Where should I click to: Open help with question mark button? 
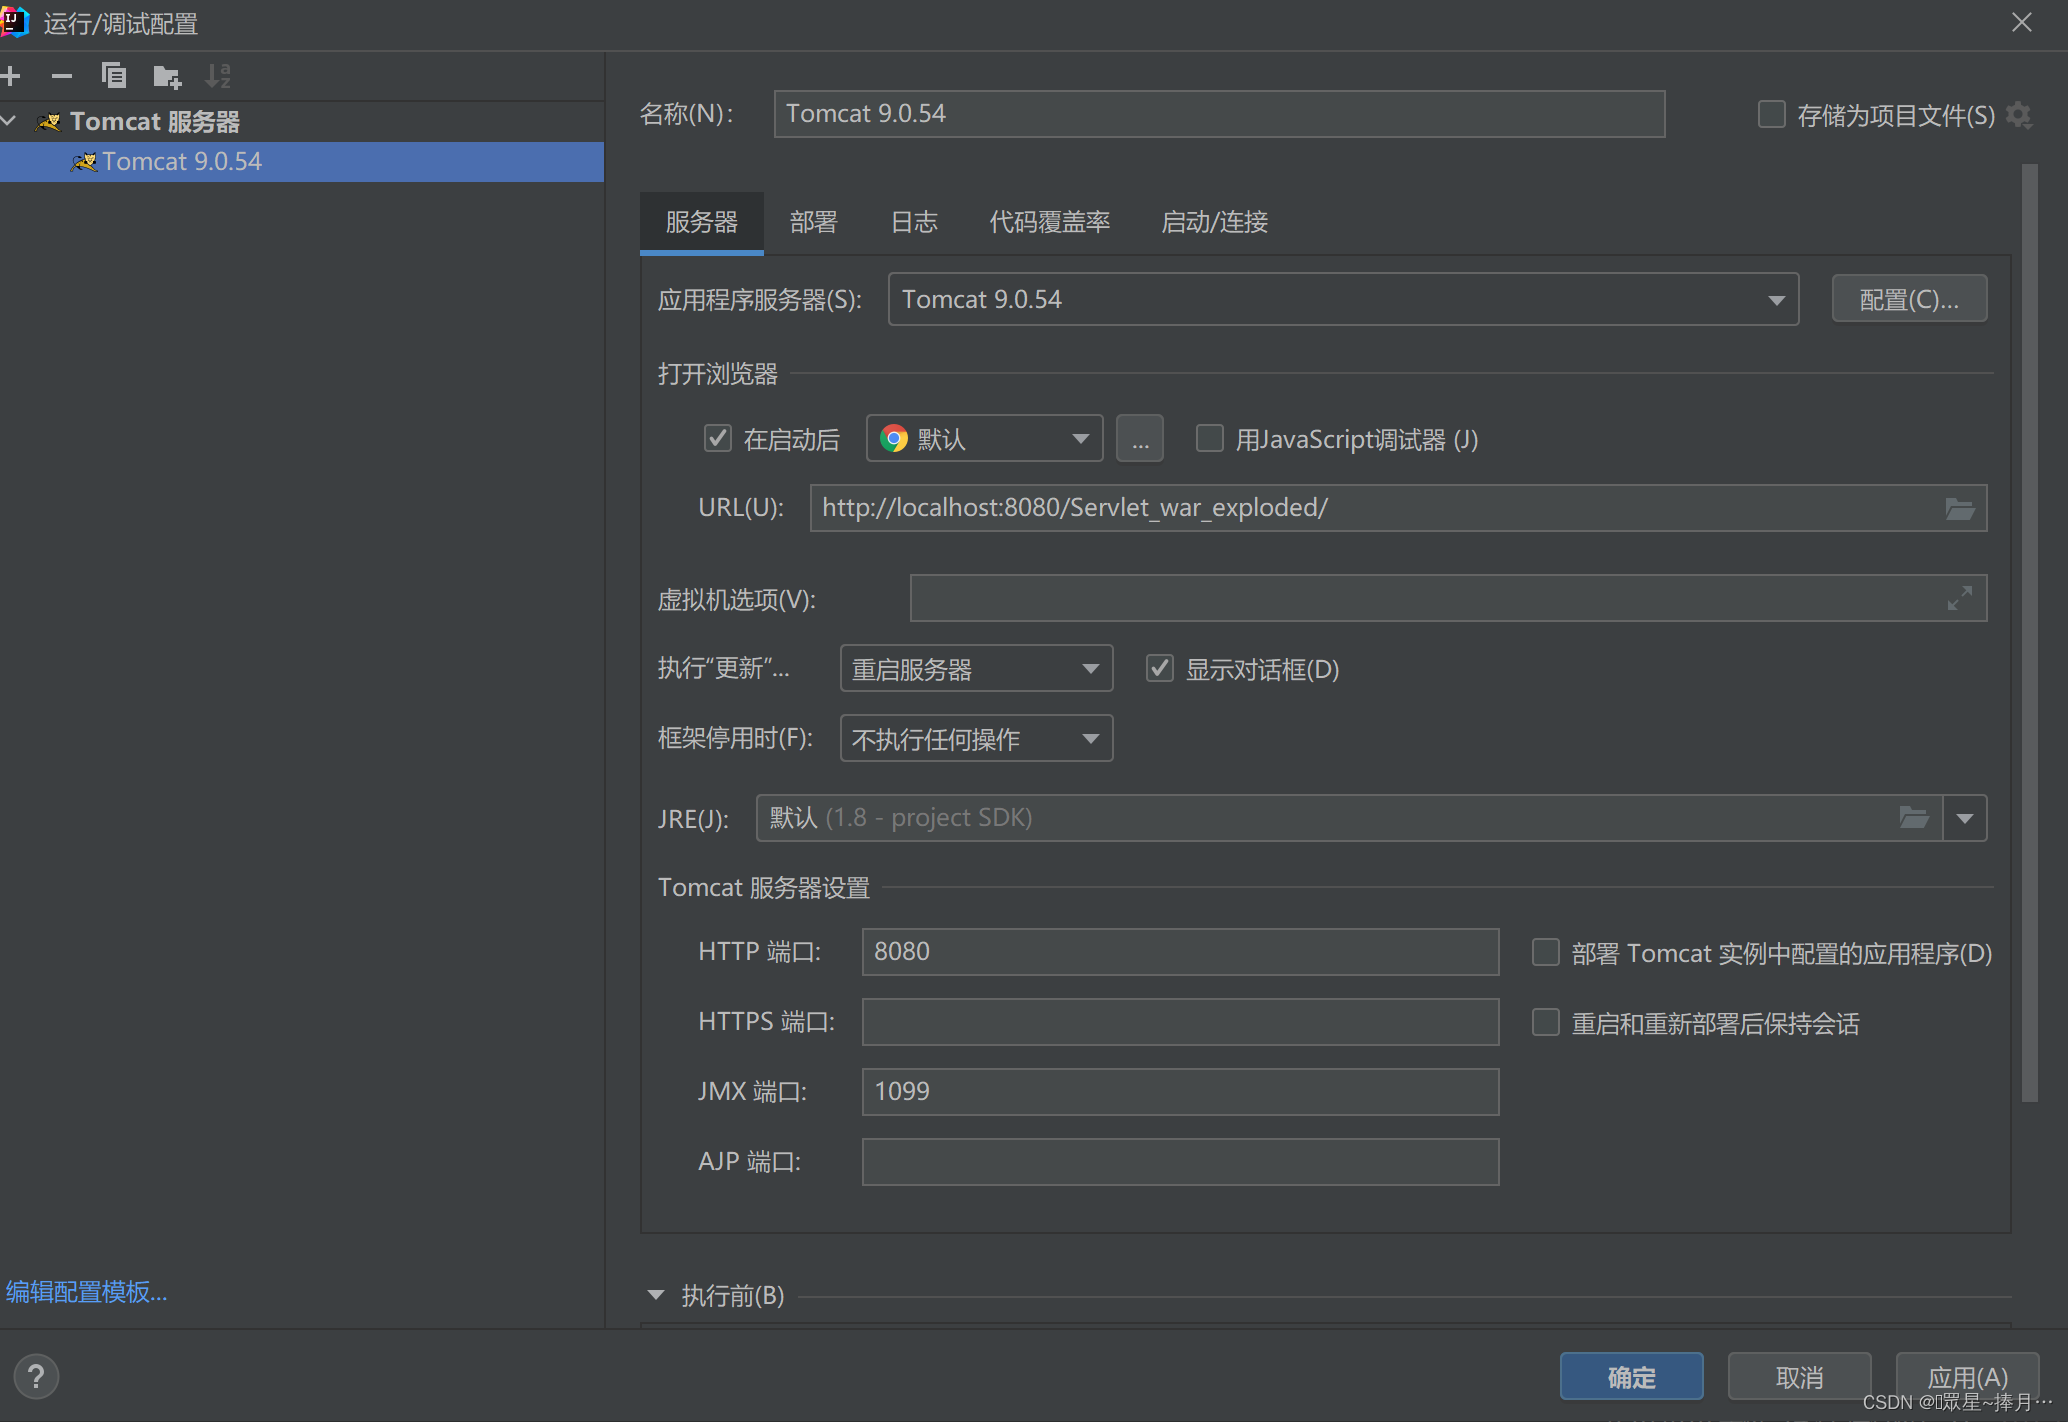(36, 1377)
